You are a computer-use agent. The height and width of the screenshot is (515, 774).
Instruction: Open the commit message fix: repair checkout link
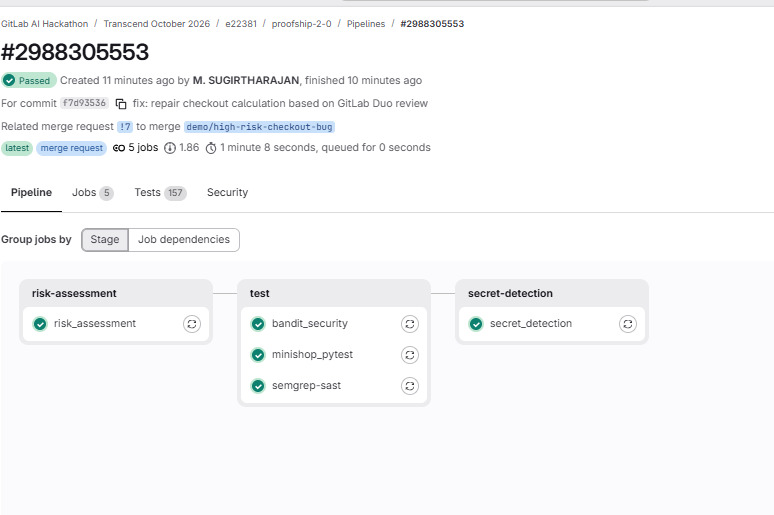pos(280,104)
